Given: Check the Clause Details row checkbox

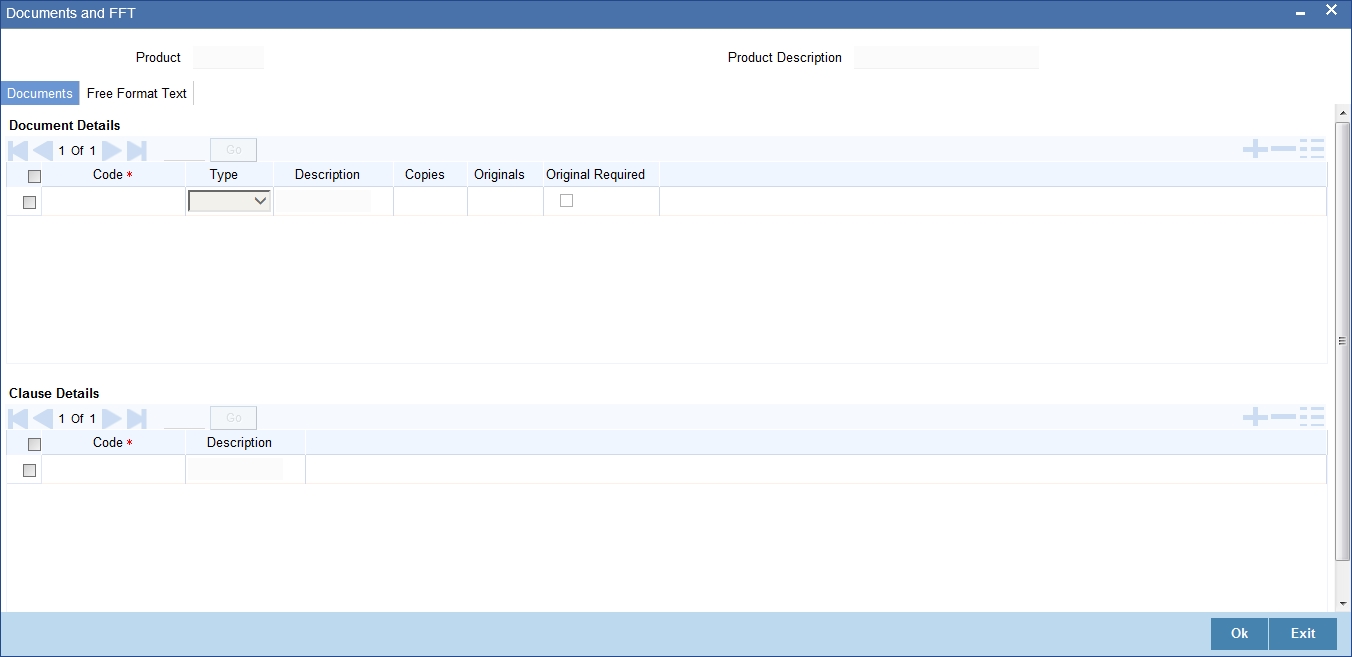Looking at the screenshot, I should tap(29, 470).
